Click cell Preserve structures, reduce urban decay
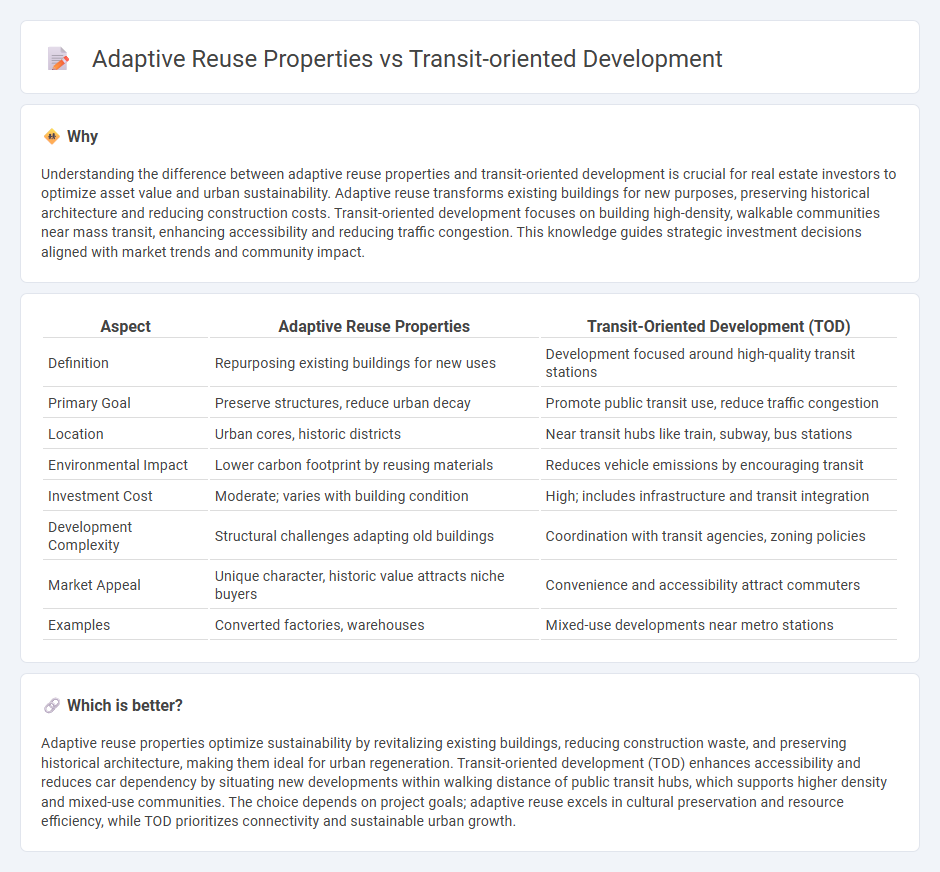The image size is (940, 872). 374,403
